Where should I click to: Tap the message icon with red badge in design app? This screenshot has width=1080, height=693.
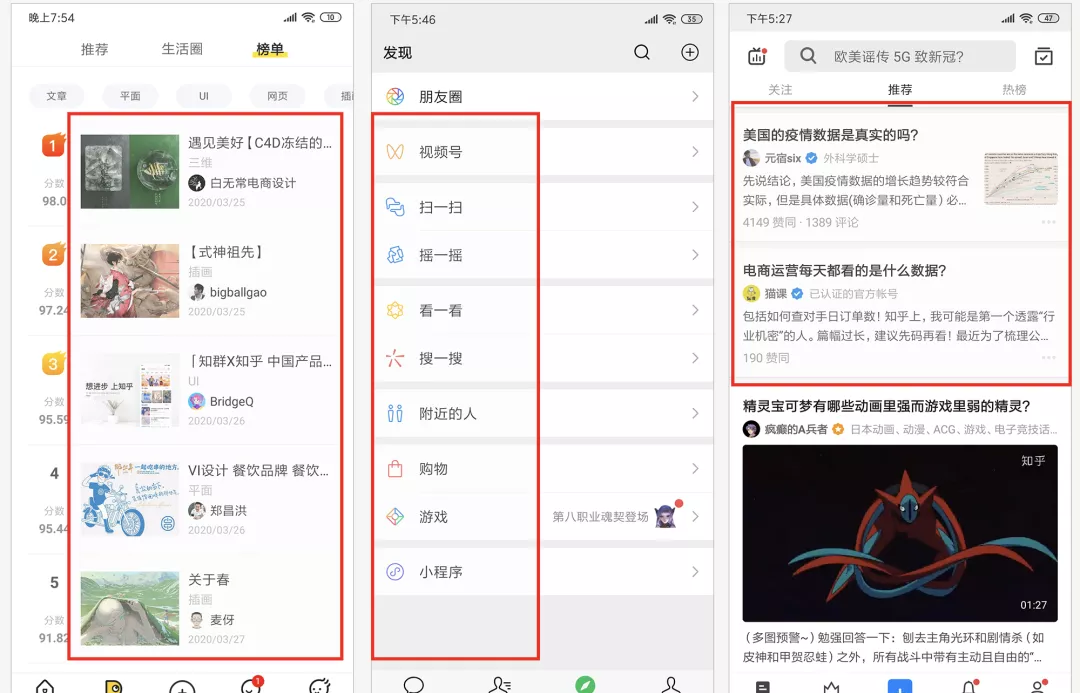pyautogui.click(x=252, y=685)
